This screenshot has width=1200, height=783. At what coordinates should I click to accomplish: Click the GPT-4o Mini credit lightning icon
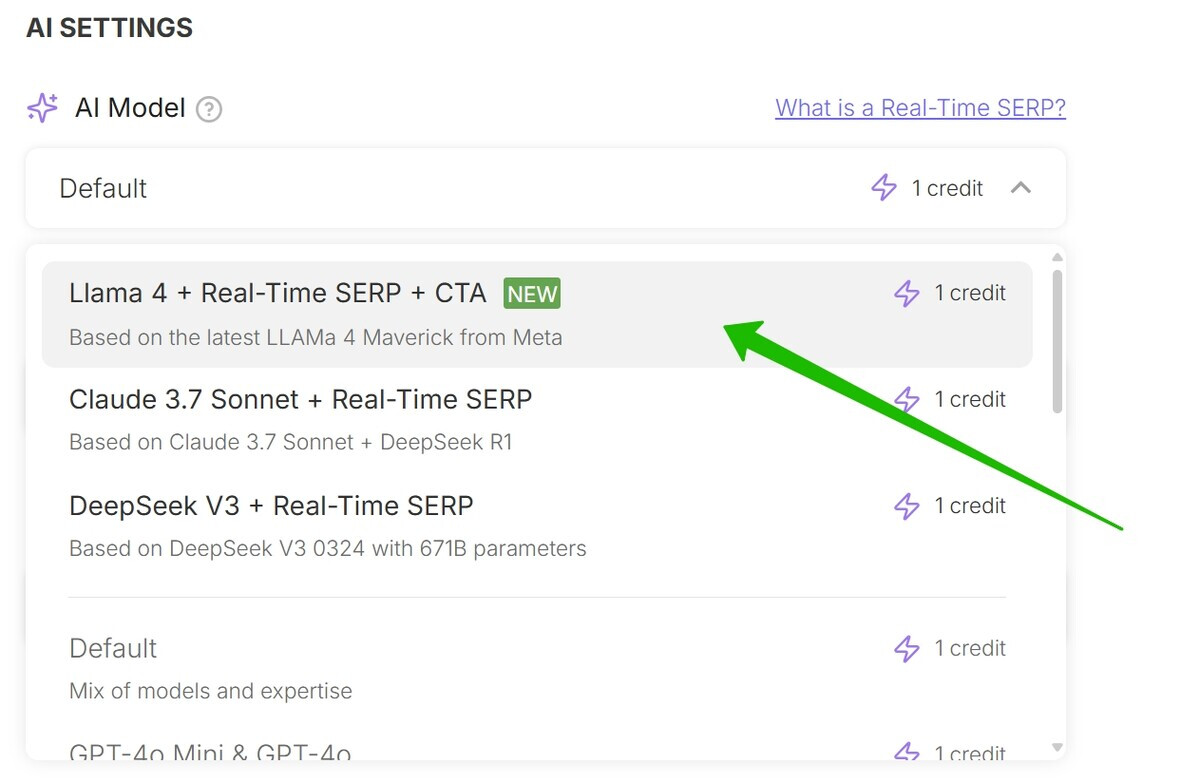pyautogui.click(x=906, y=752)
